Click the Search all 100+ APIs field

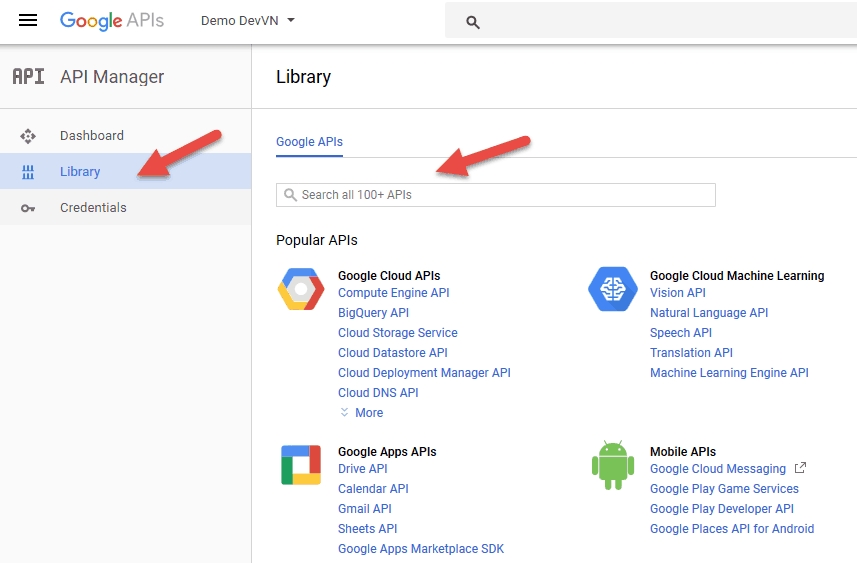pyautogui.click(x=496, y=195)
